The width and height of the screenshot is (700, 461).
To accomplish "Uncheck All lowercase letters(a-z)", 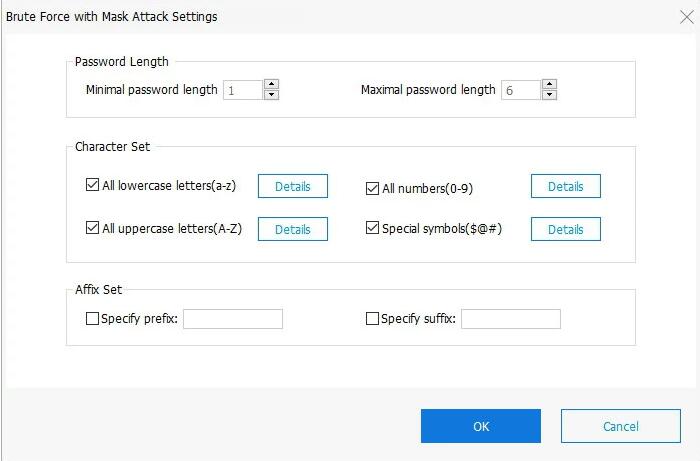I will click(x=92, y=185).
